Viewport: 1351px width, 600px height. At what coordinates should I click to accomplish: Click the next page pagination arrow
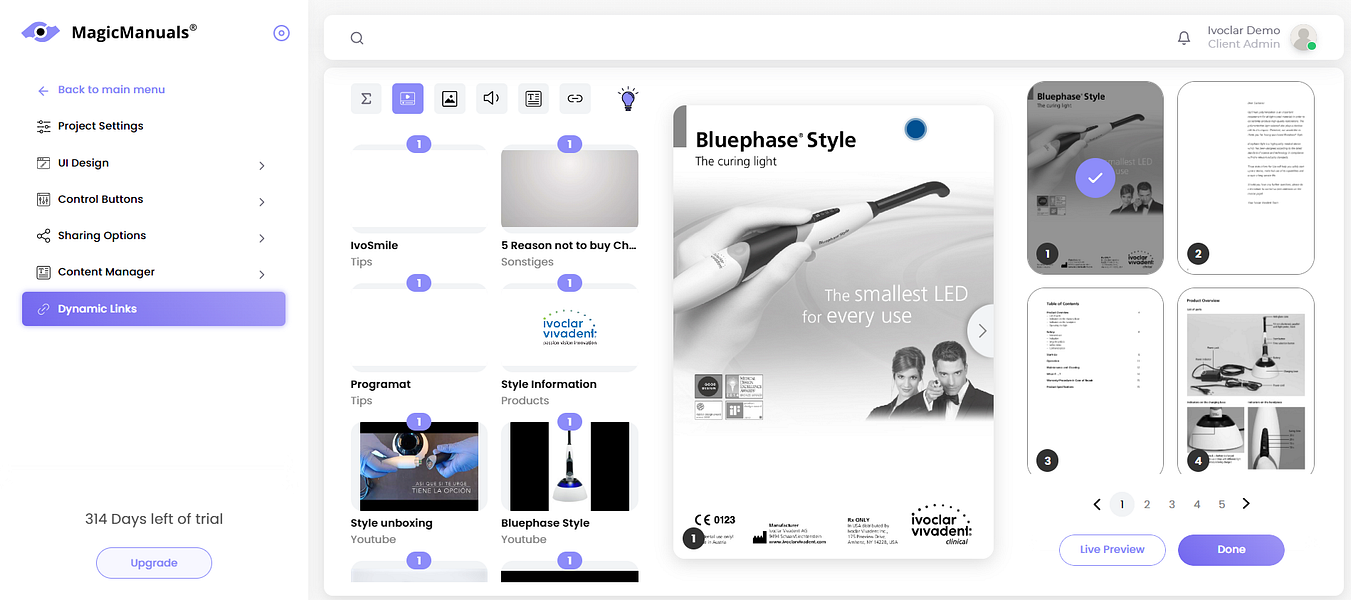pos(1246,504)
